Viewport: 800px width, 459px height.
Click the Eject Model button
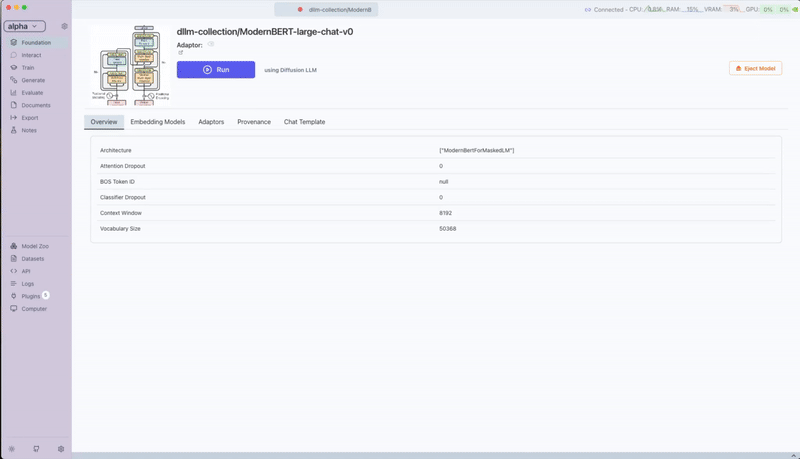click(x=755, y=69)
